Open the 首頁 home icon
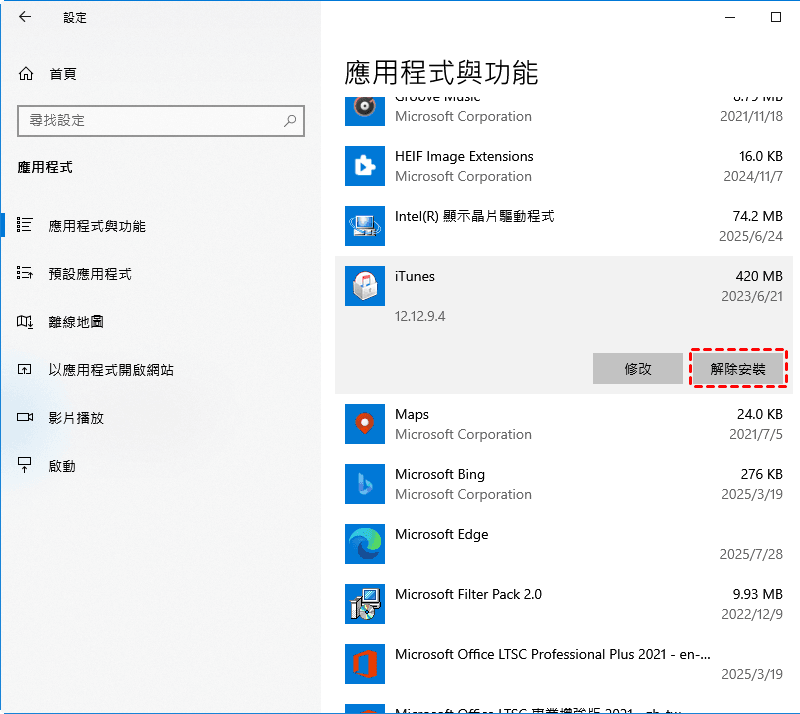Viewport: 800px width, 714px height. tap(26, 74)
